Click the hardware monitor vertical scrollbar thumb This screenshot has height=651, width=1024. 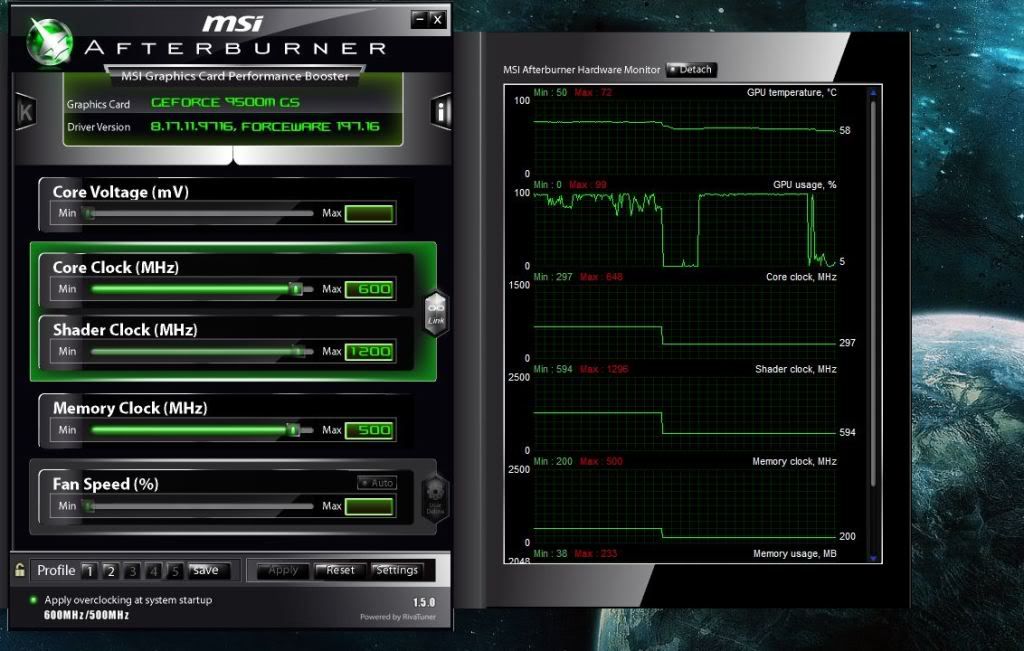point(873,294)
